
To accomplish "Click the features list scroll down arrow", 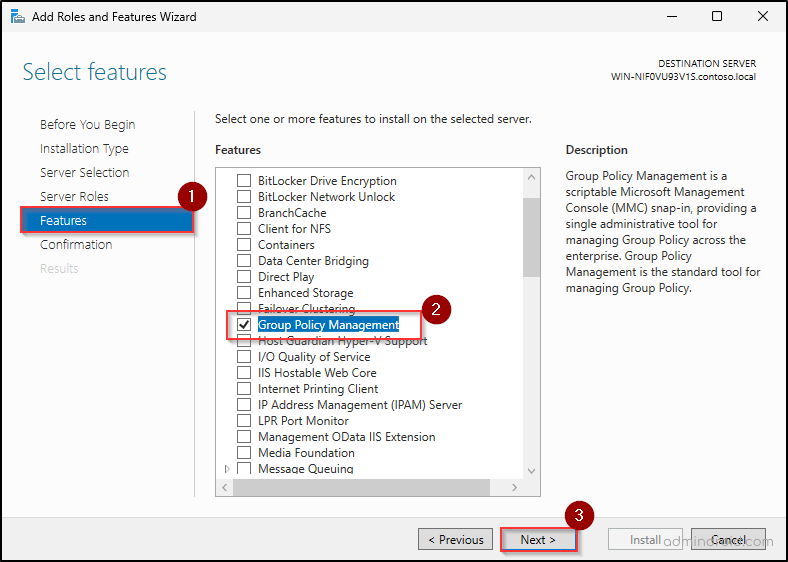I will 531,471.
